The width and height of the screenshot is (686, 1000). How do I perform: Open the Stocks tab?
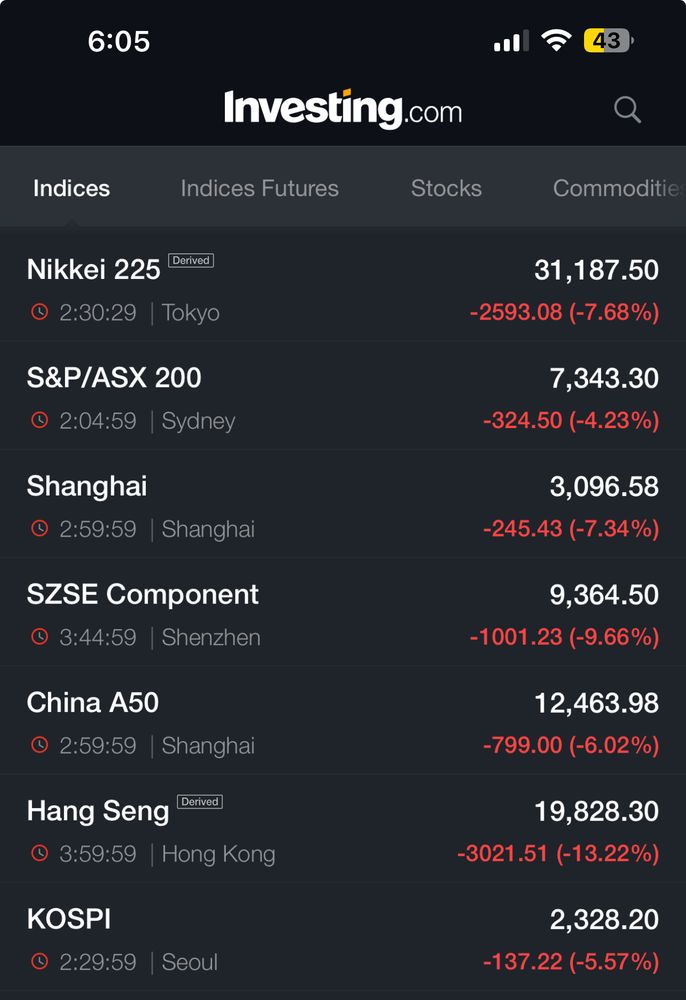pos(446,188)
